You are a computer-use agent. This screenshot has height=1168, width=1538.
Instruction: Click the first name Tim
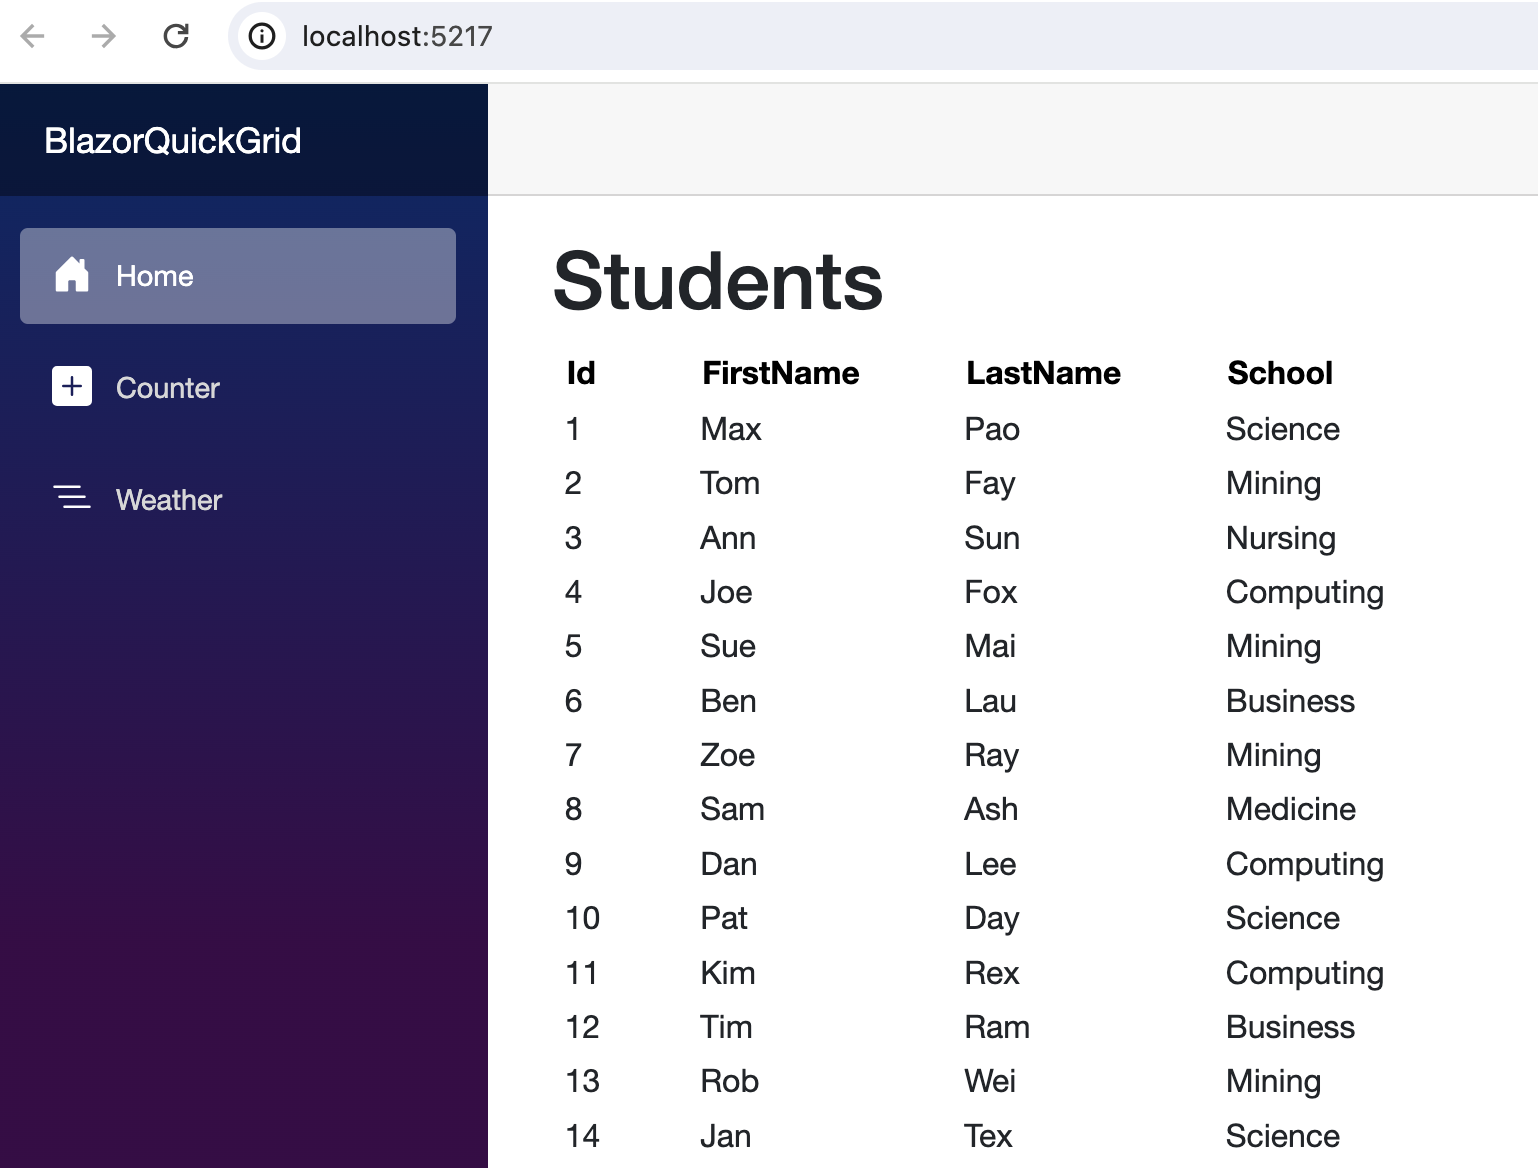(x=726, y=1027)
